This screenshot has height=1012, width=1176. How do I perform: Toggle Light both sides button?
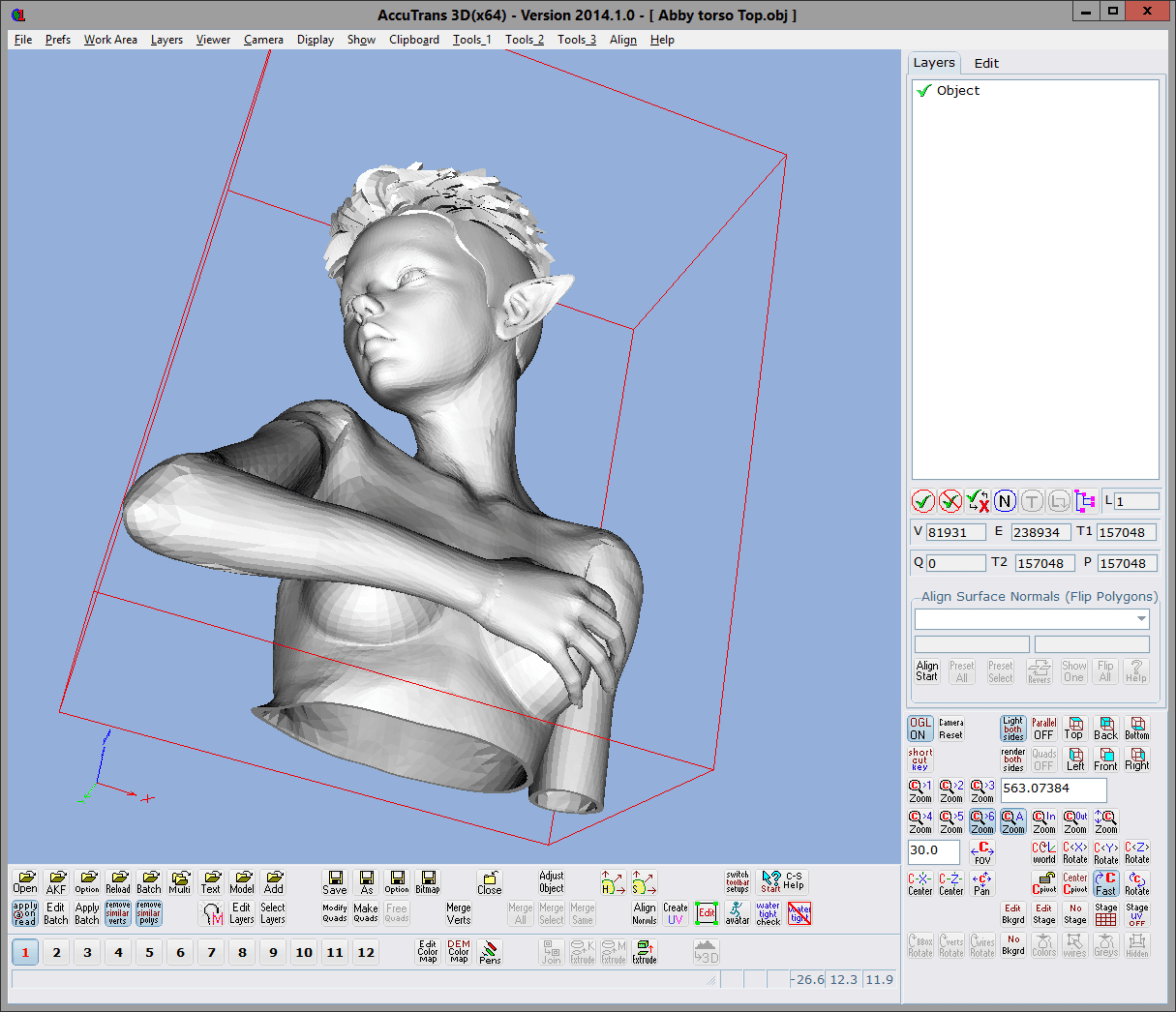[x=1013, y=728]
